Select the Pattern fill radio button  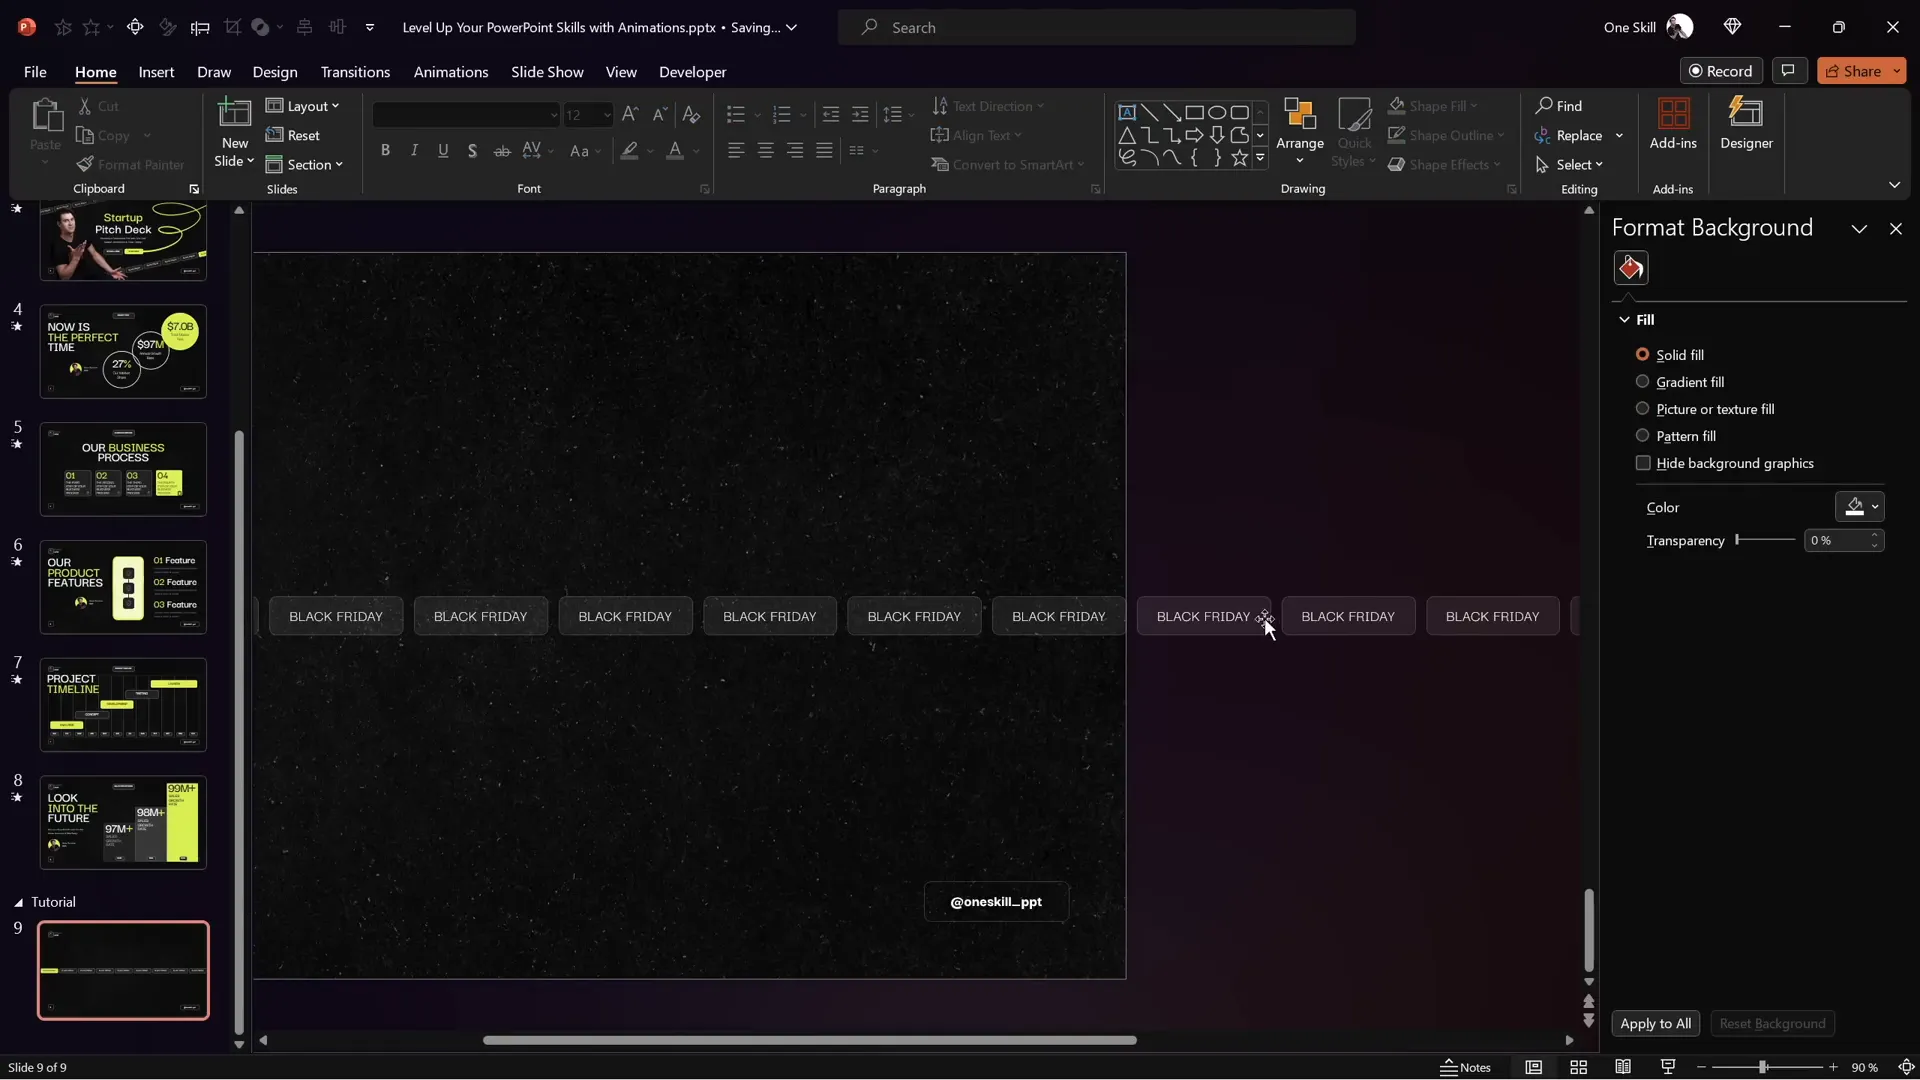[1642, 436]
